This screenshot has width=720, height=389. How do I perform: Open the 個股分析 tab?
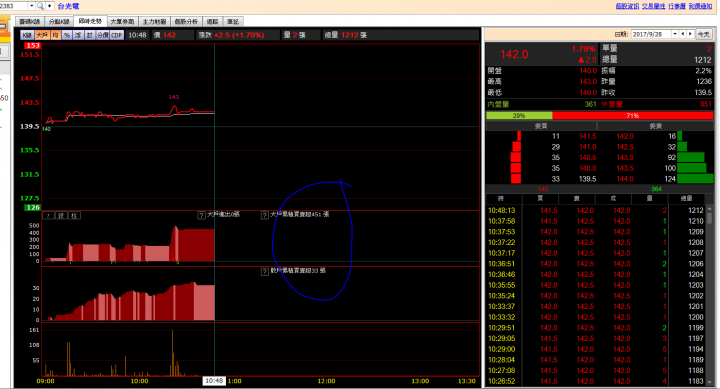[x=186, y=22]
